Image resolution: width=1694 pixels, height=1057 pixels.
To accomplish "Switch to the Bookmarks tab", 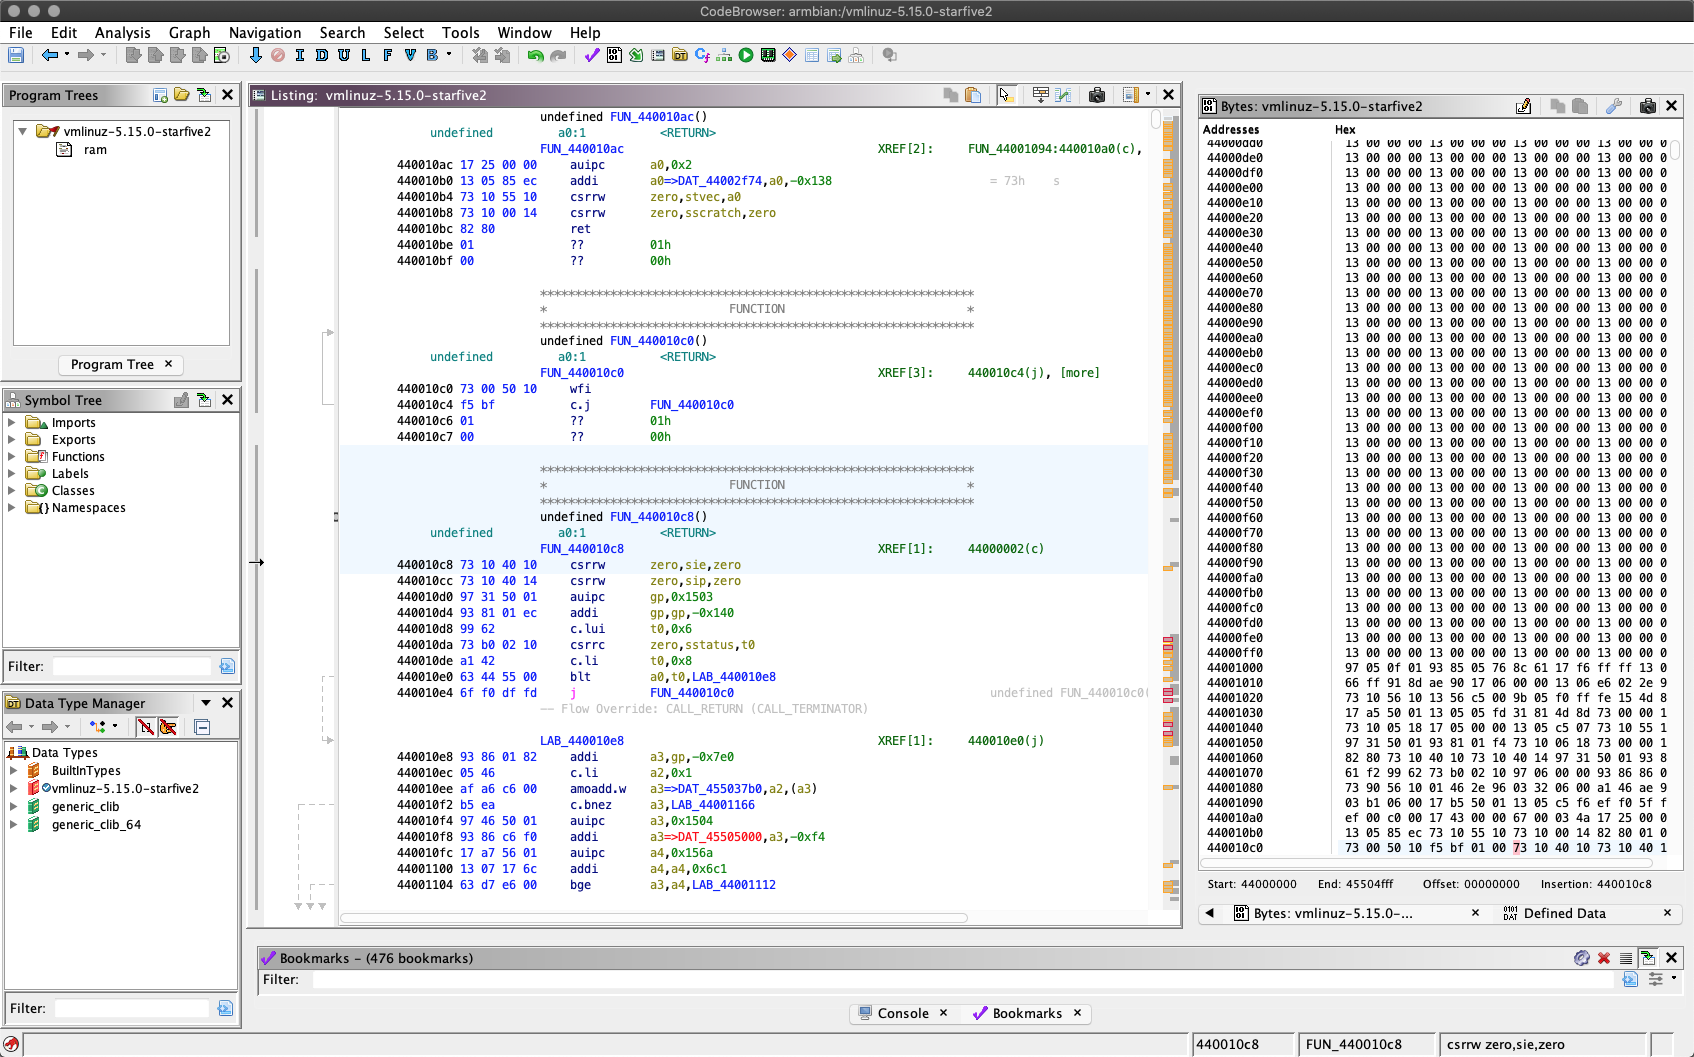I will (1026, 1013).
